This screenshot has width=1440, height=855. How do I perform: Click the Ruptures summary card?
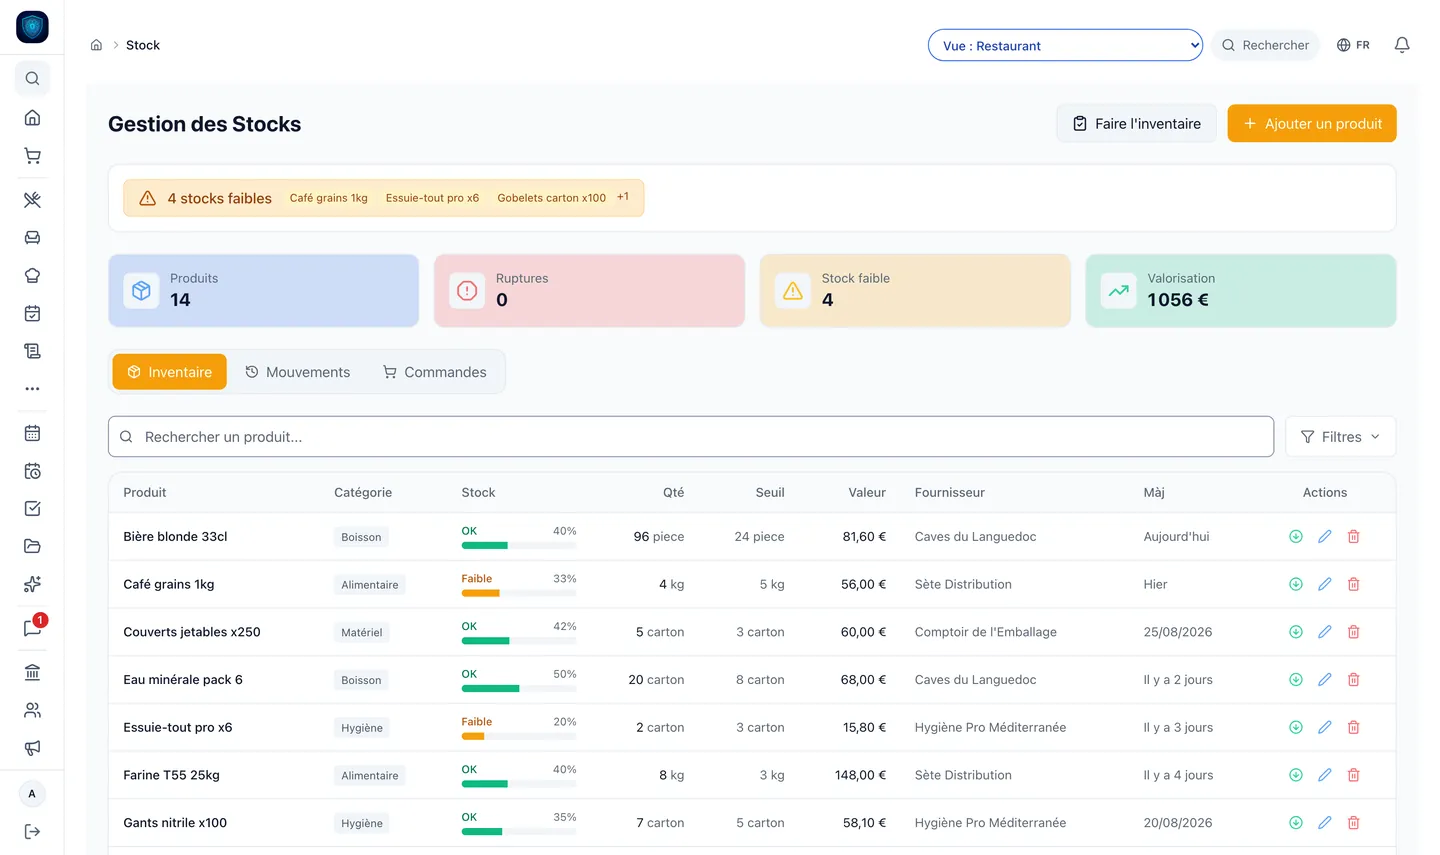pyautogui.click(x=589, y=291)
